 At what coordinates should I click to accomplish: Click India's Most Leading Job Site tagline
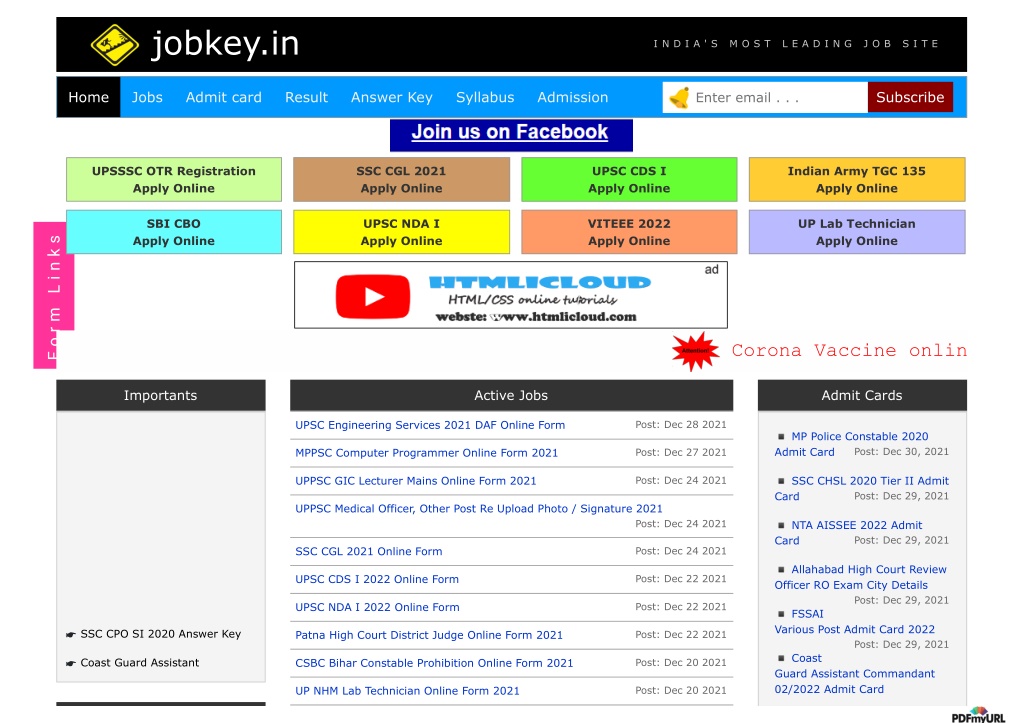(797, 44)
